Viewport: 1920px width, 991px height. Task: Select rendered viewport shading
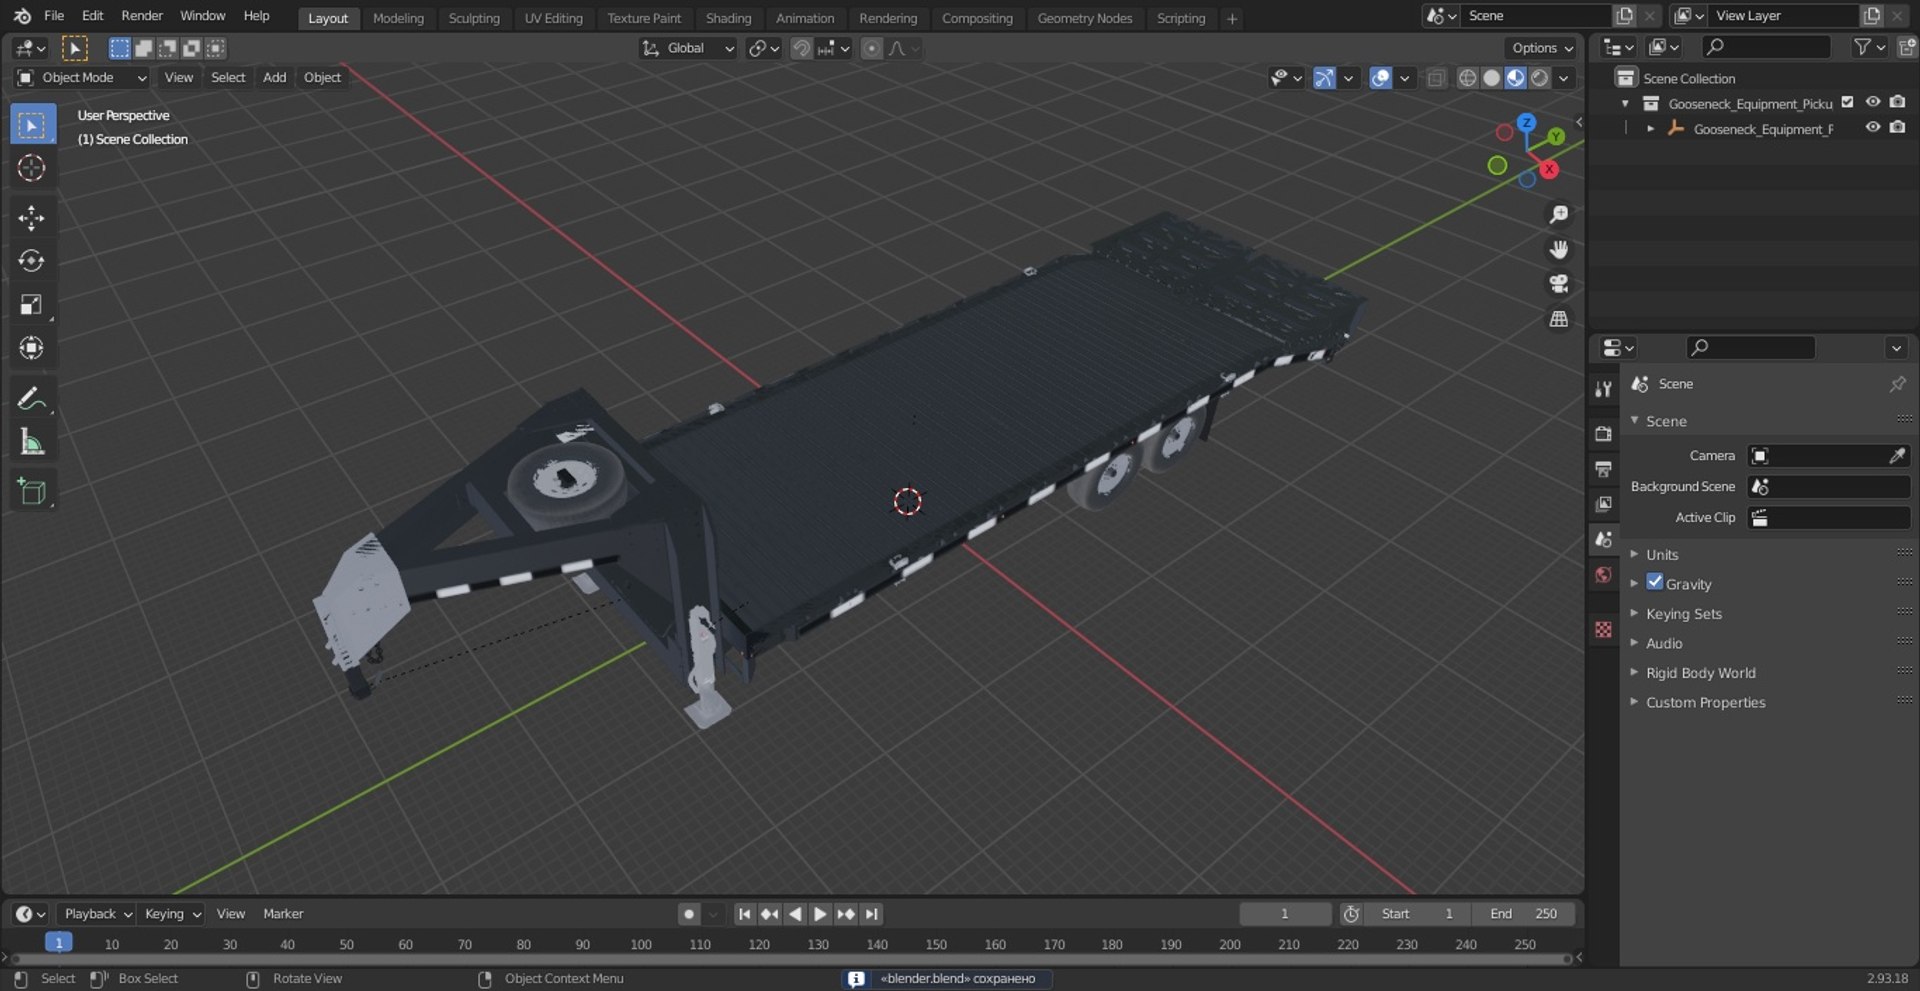[1540, 78]
